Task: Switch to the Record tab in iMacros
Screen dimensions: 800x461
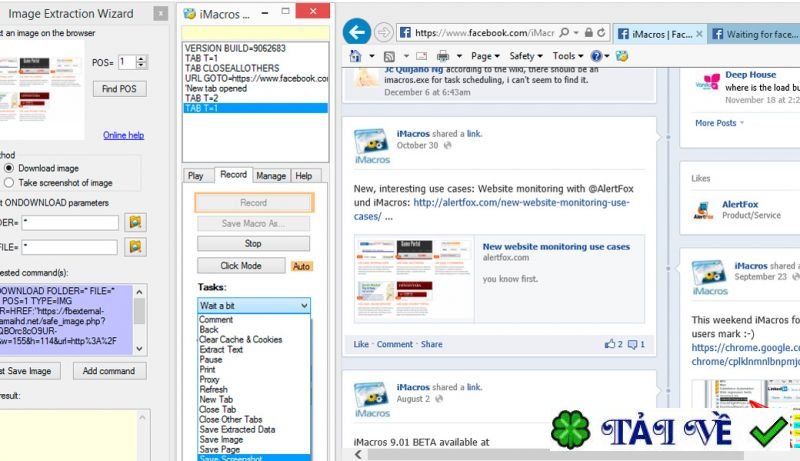Action: point(233,174)
